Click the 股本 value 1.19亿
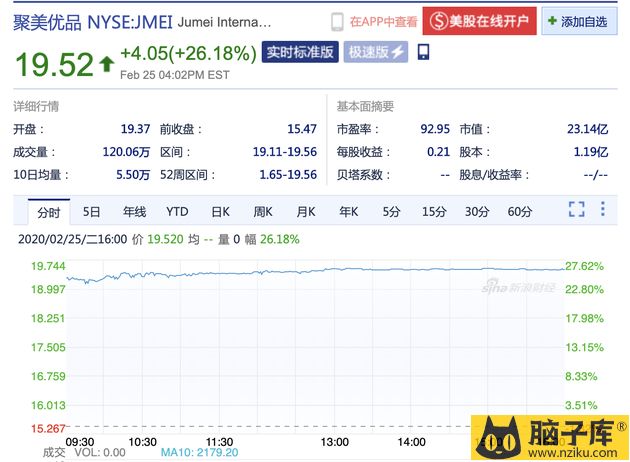 coord(591,152)
